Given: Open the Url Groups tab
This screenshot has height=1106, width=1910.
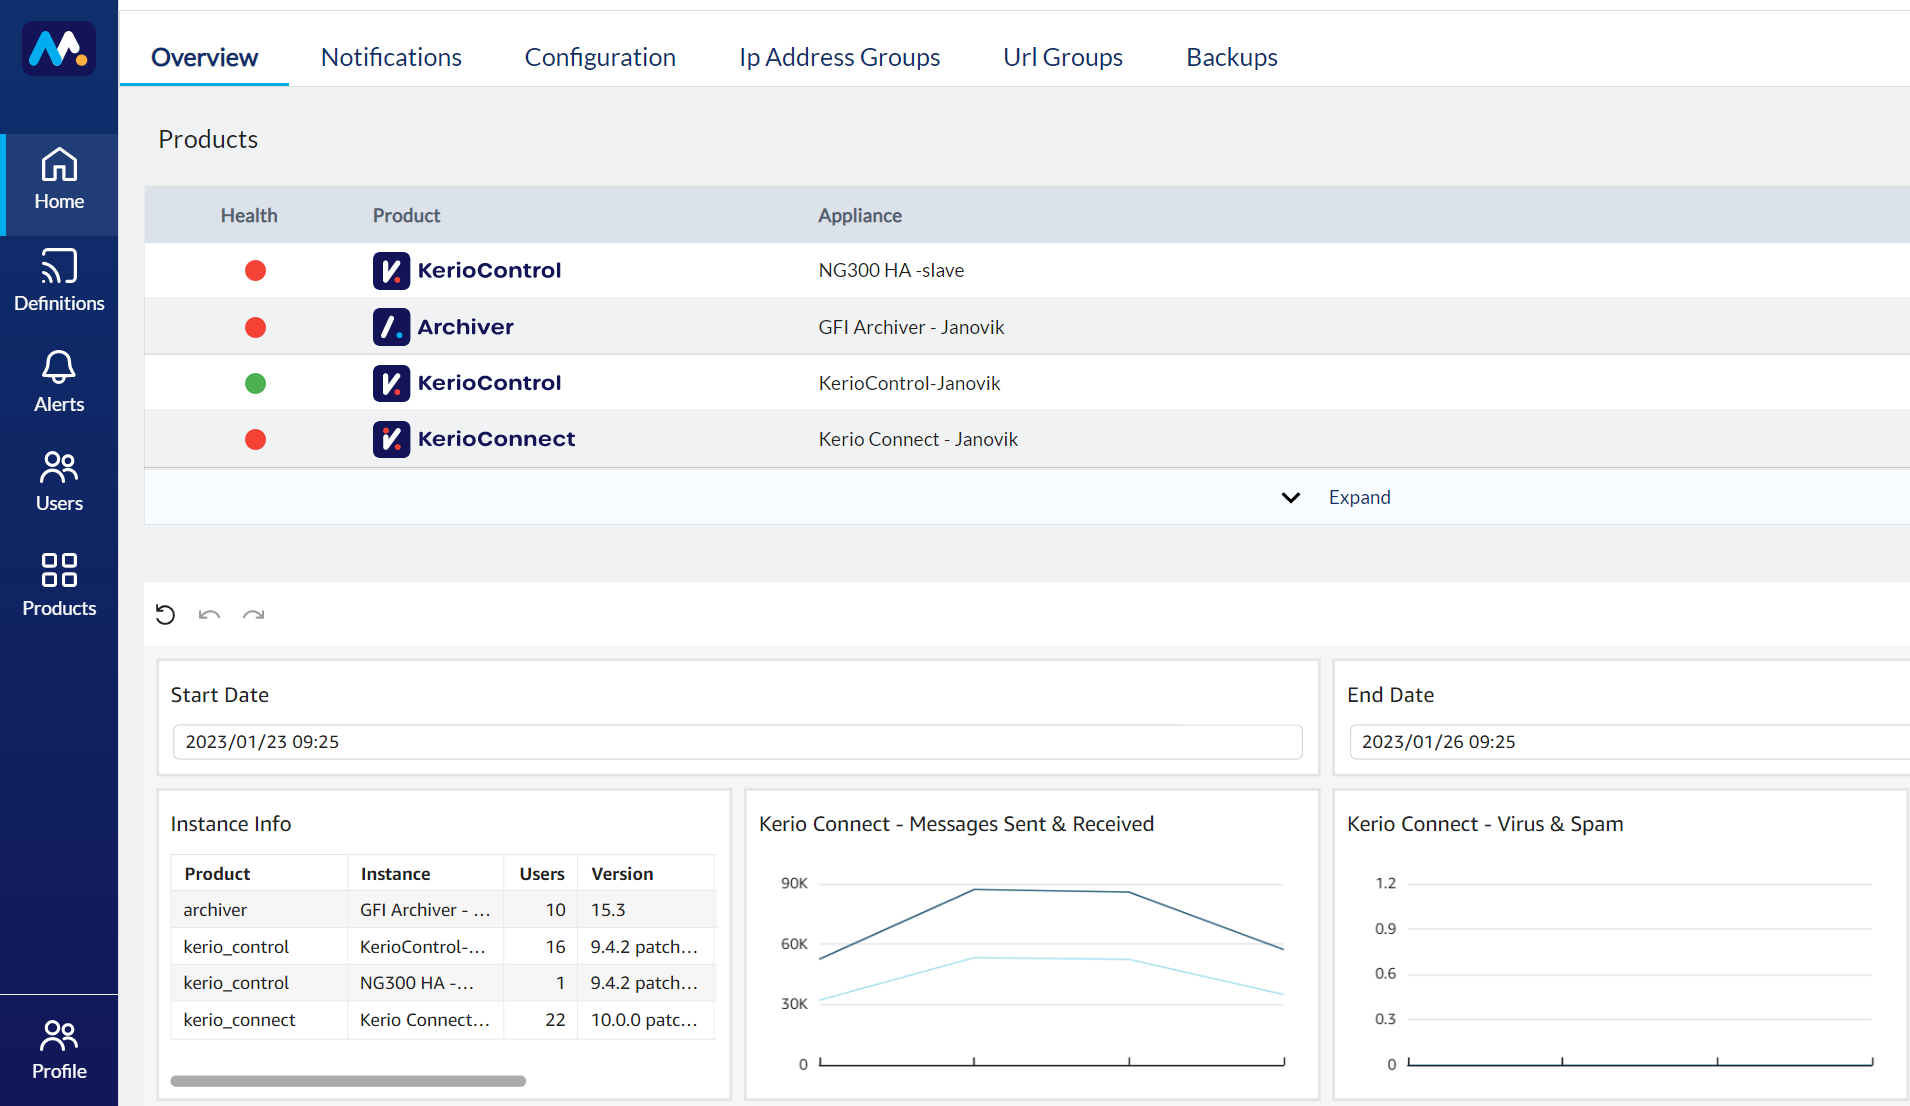Looking at the screenshot, I should 1062,57.
